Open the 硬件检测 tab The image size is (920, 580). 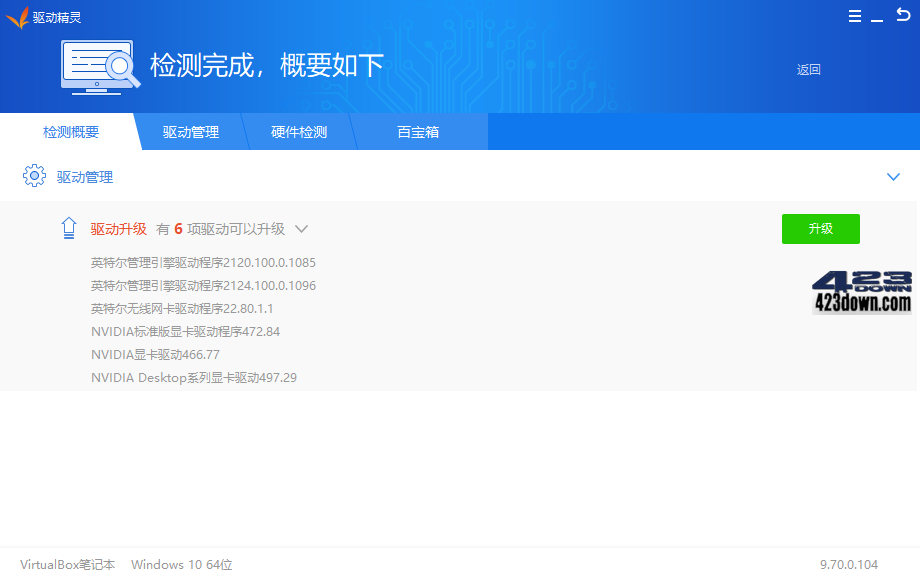coord(300,131)
